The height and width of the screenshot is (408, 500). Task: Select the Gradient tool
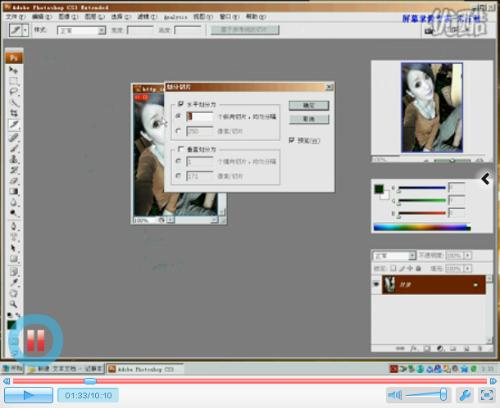14,191
